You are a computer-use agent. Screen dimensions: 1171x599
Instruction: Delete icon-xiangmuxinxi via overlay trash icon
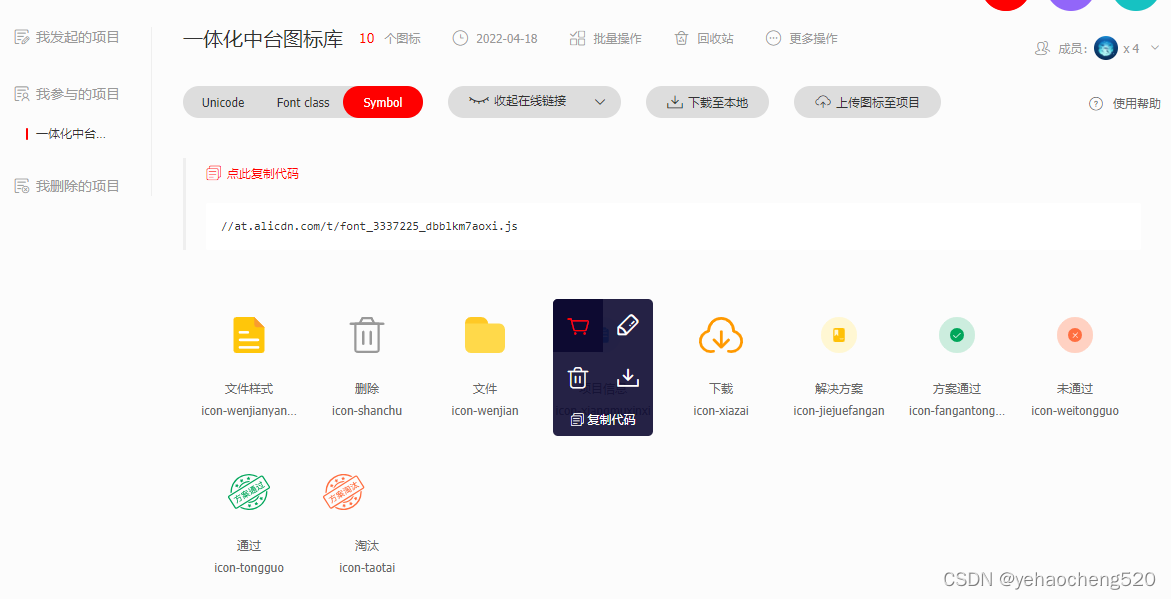(578, 377)
